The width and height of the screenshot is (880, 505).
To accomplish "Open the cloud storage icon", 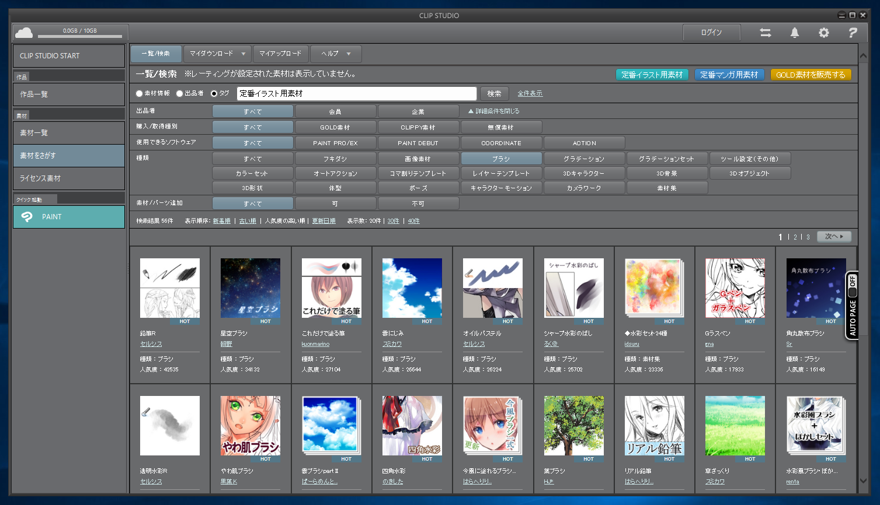I will (24, 33).
